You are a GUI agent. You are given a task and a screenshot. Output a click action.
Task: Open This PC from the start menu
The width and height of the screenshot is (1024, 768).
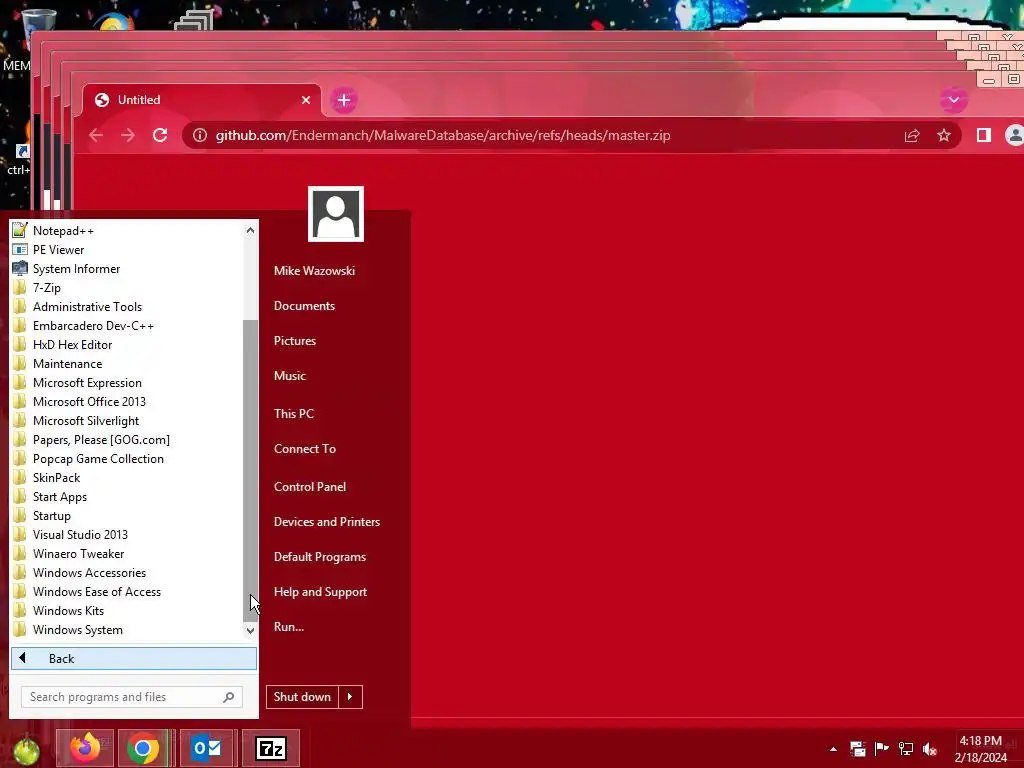pyautogui.click(x=294, y=413)
